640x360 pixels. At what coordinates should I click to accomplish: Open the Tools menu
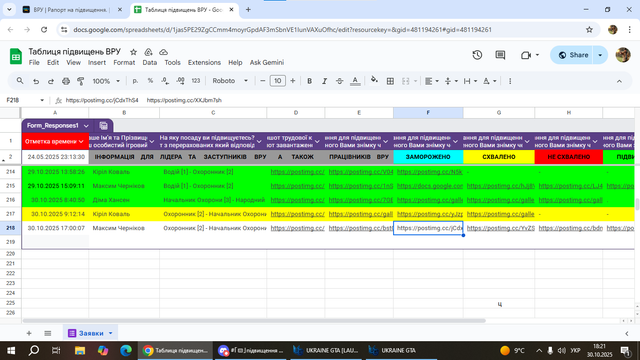(x=172, y=62)
